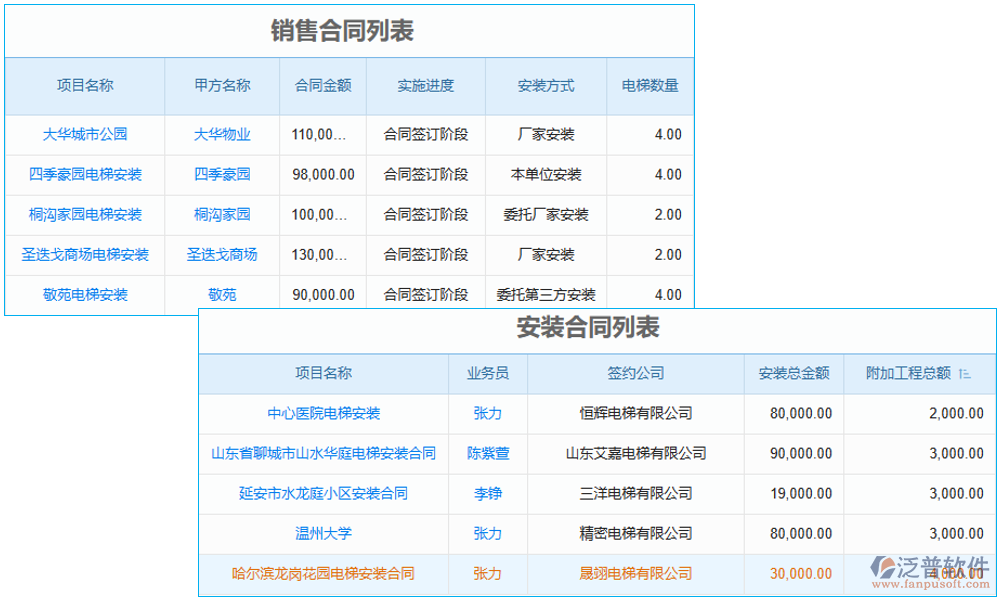Open the 中心医院电梯安装 project link

pyautogui.click(x=324, y=414)
